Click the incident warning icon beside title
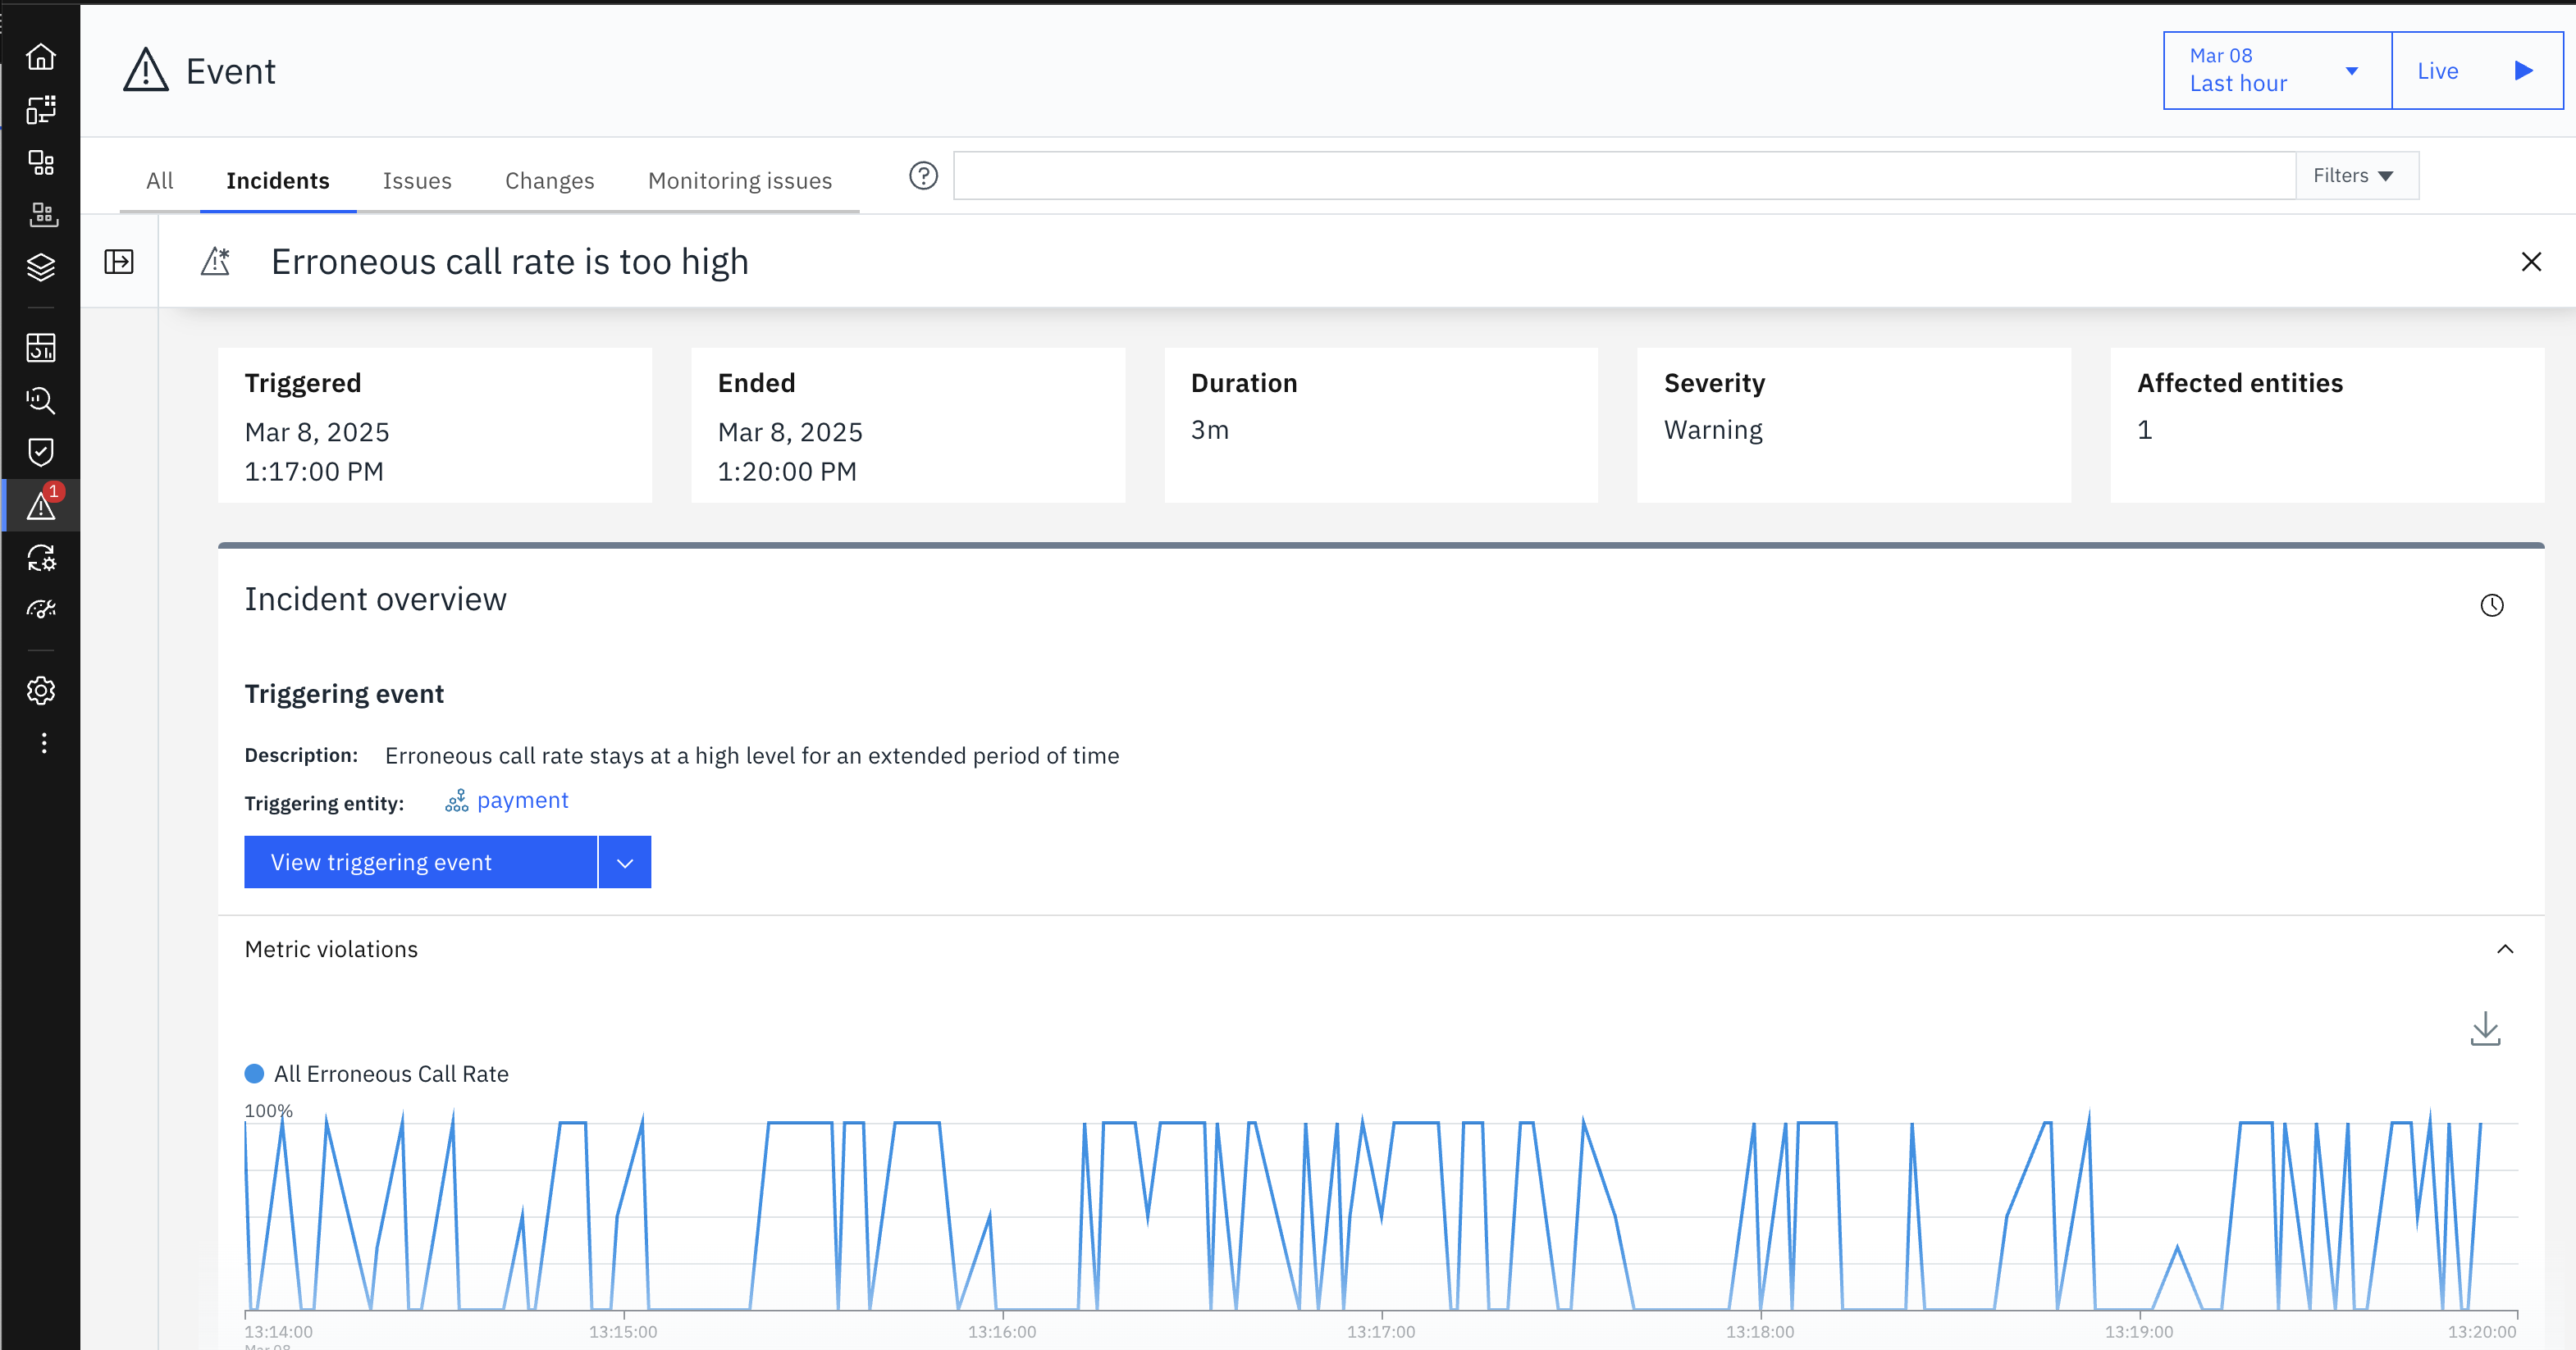This screenshot has width=2576, height=1350. coord(215,262)
